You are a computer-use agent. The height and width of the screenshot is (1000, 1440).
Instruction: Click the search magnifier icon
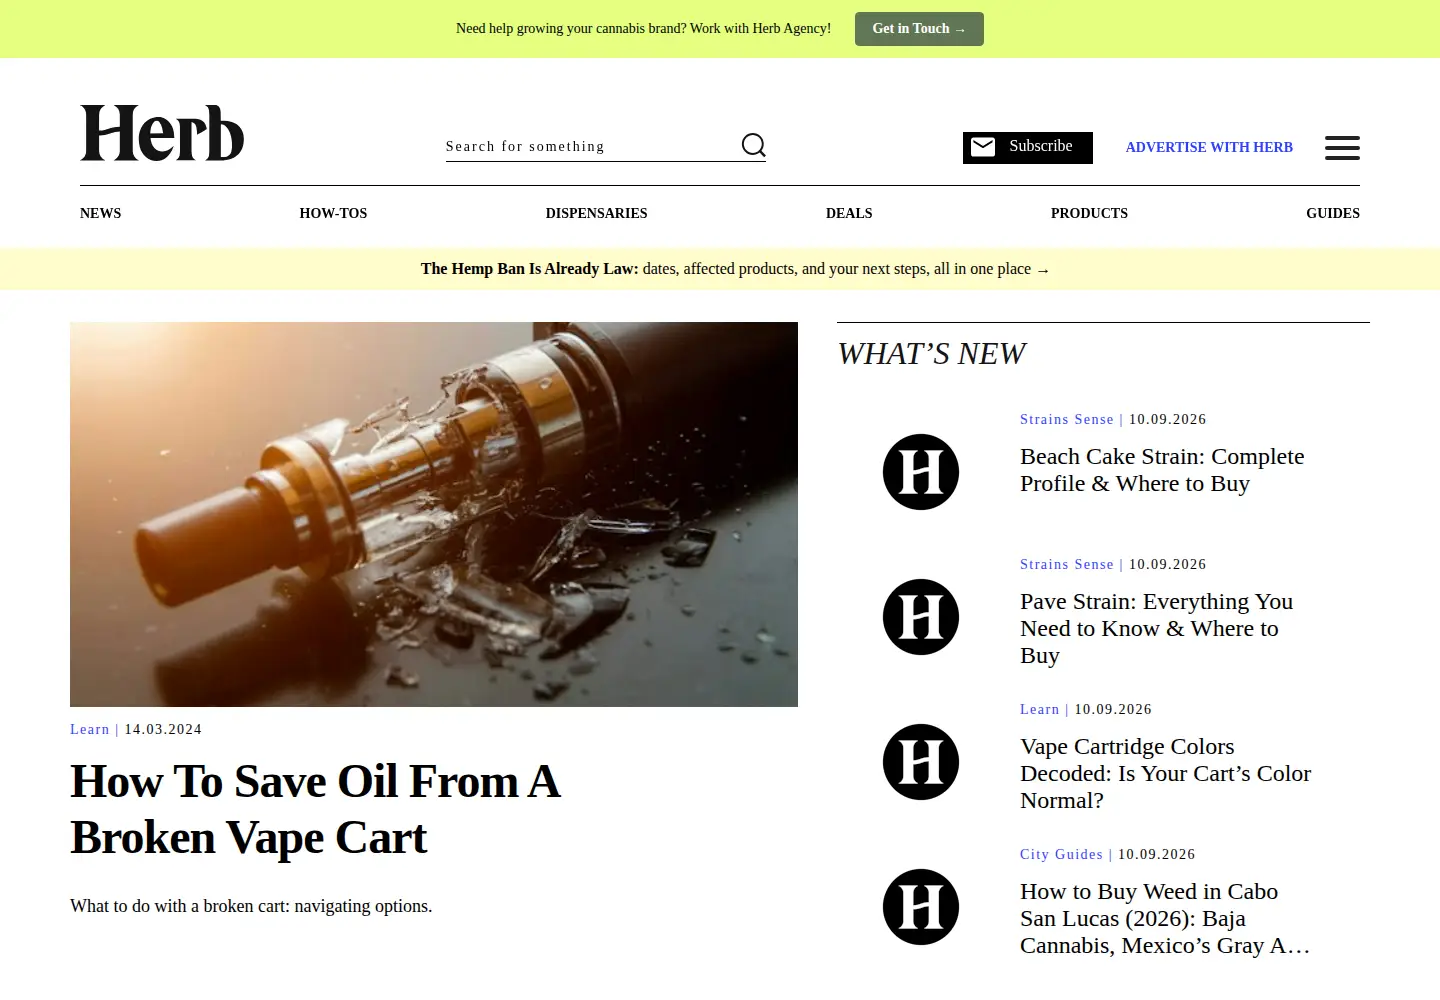754,146
